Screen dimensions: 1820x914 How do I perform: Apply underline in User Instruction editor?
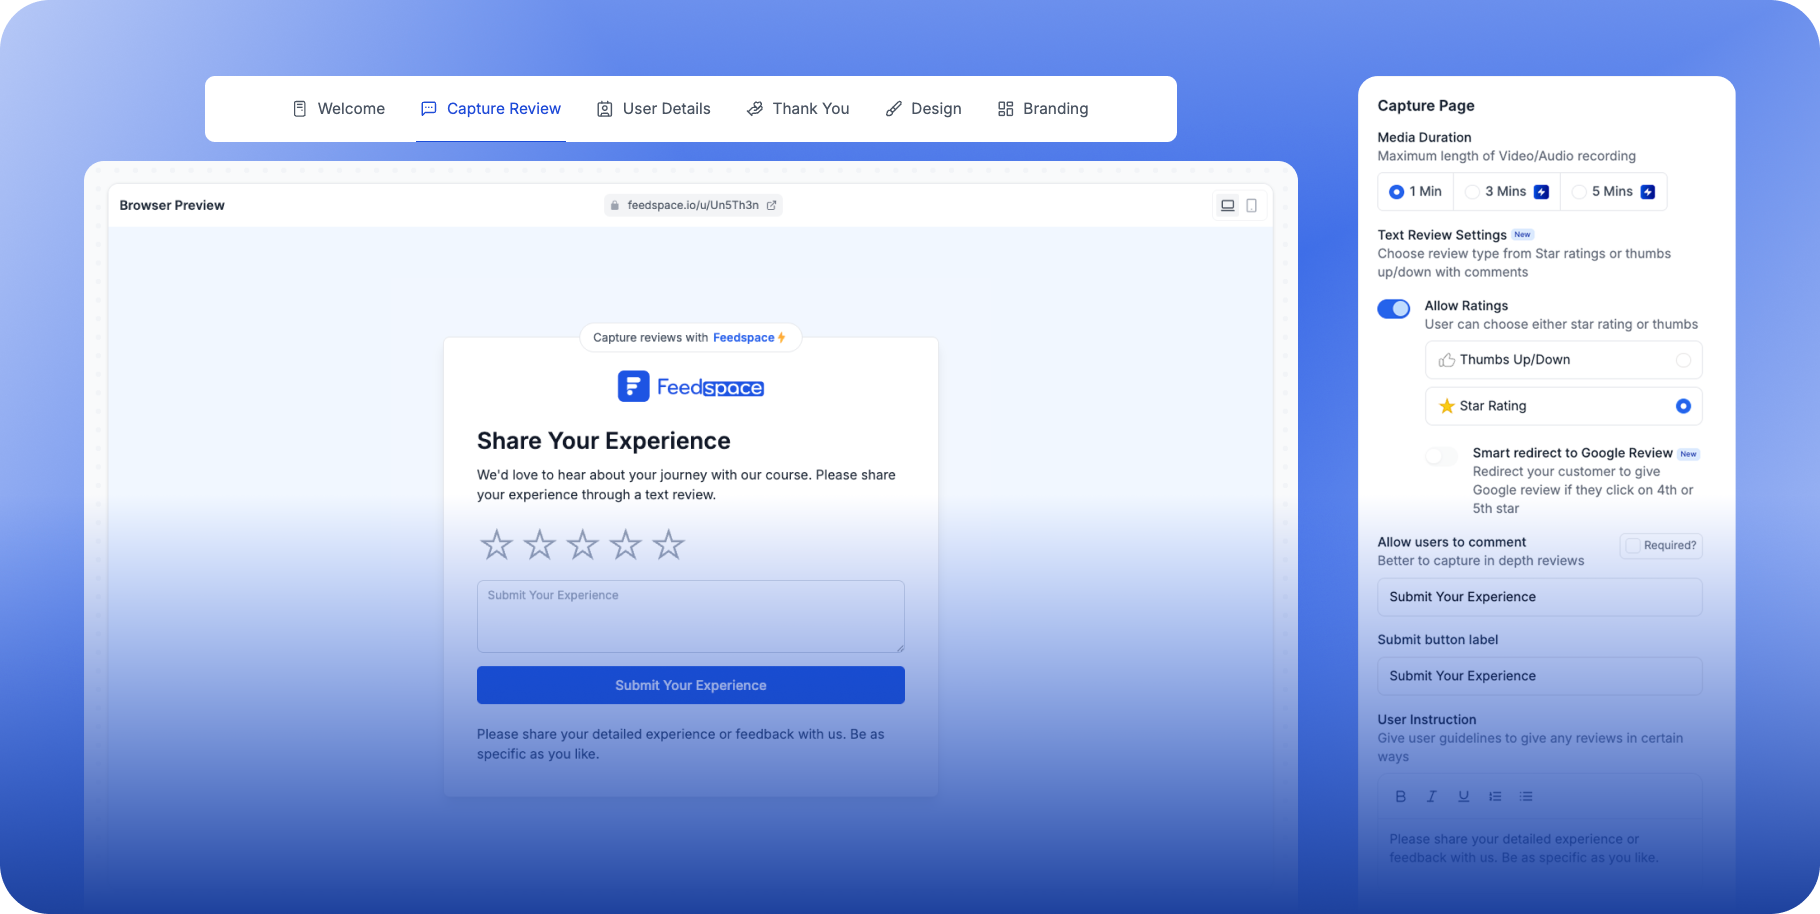1463,797
